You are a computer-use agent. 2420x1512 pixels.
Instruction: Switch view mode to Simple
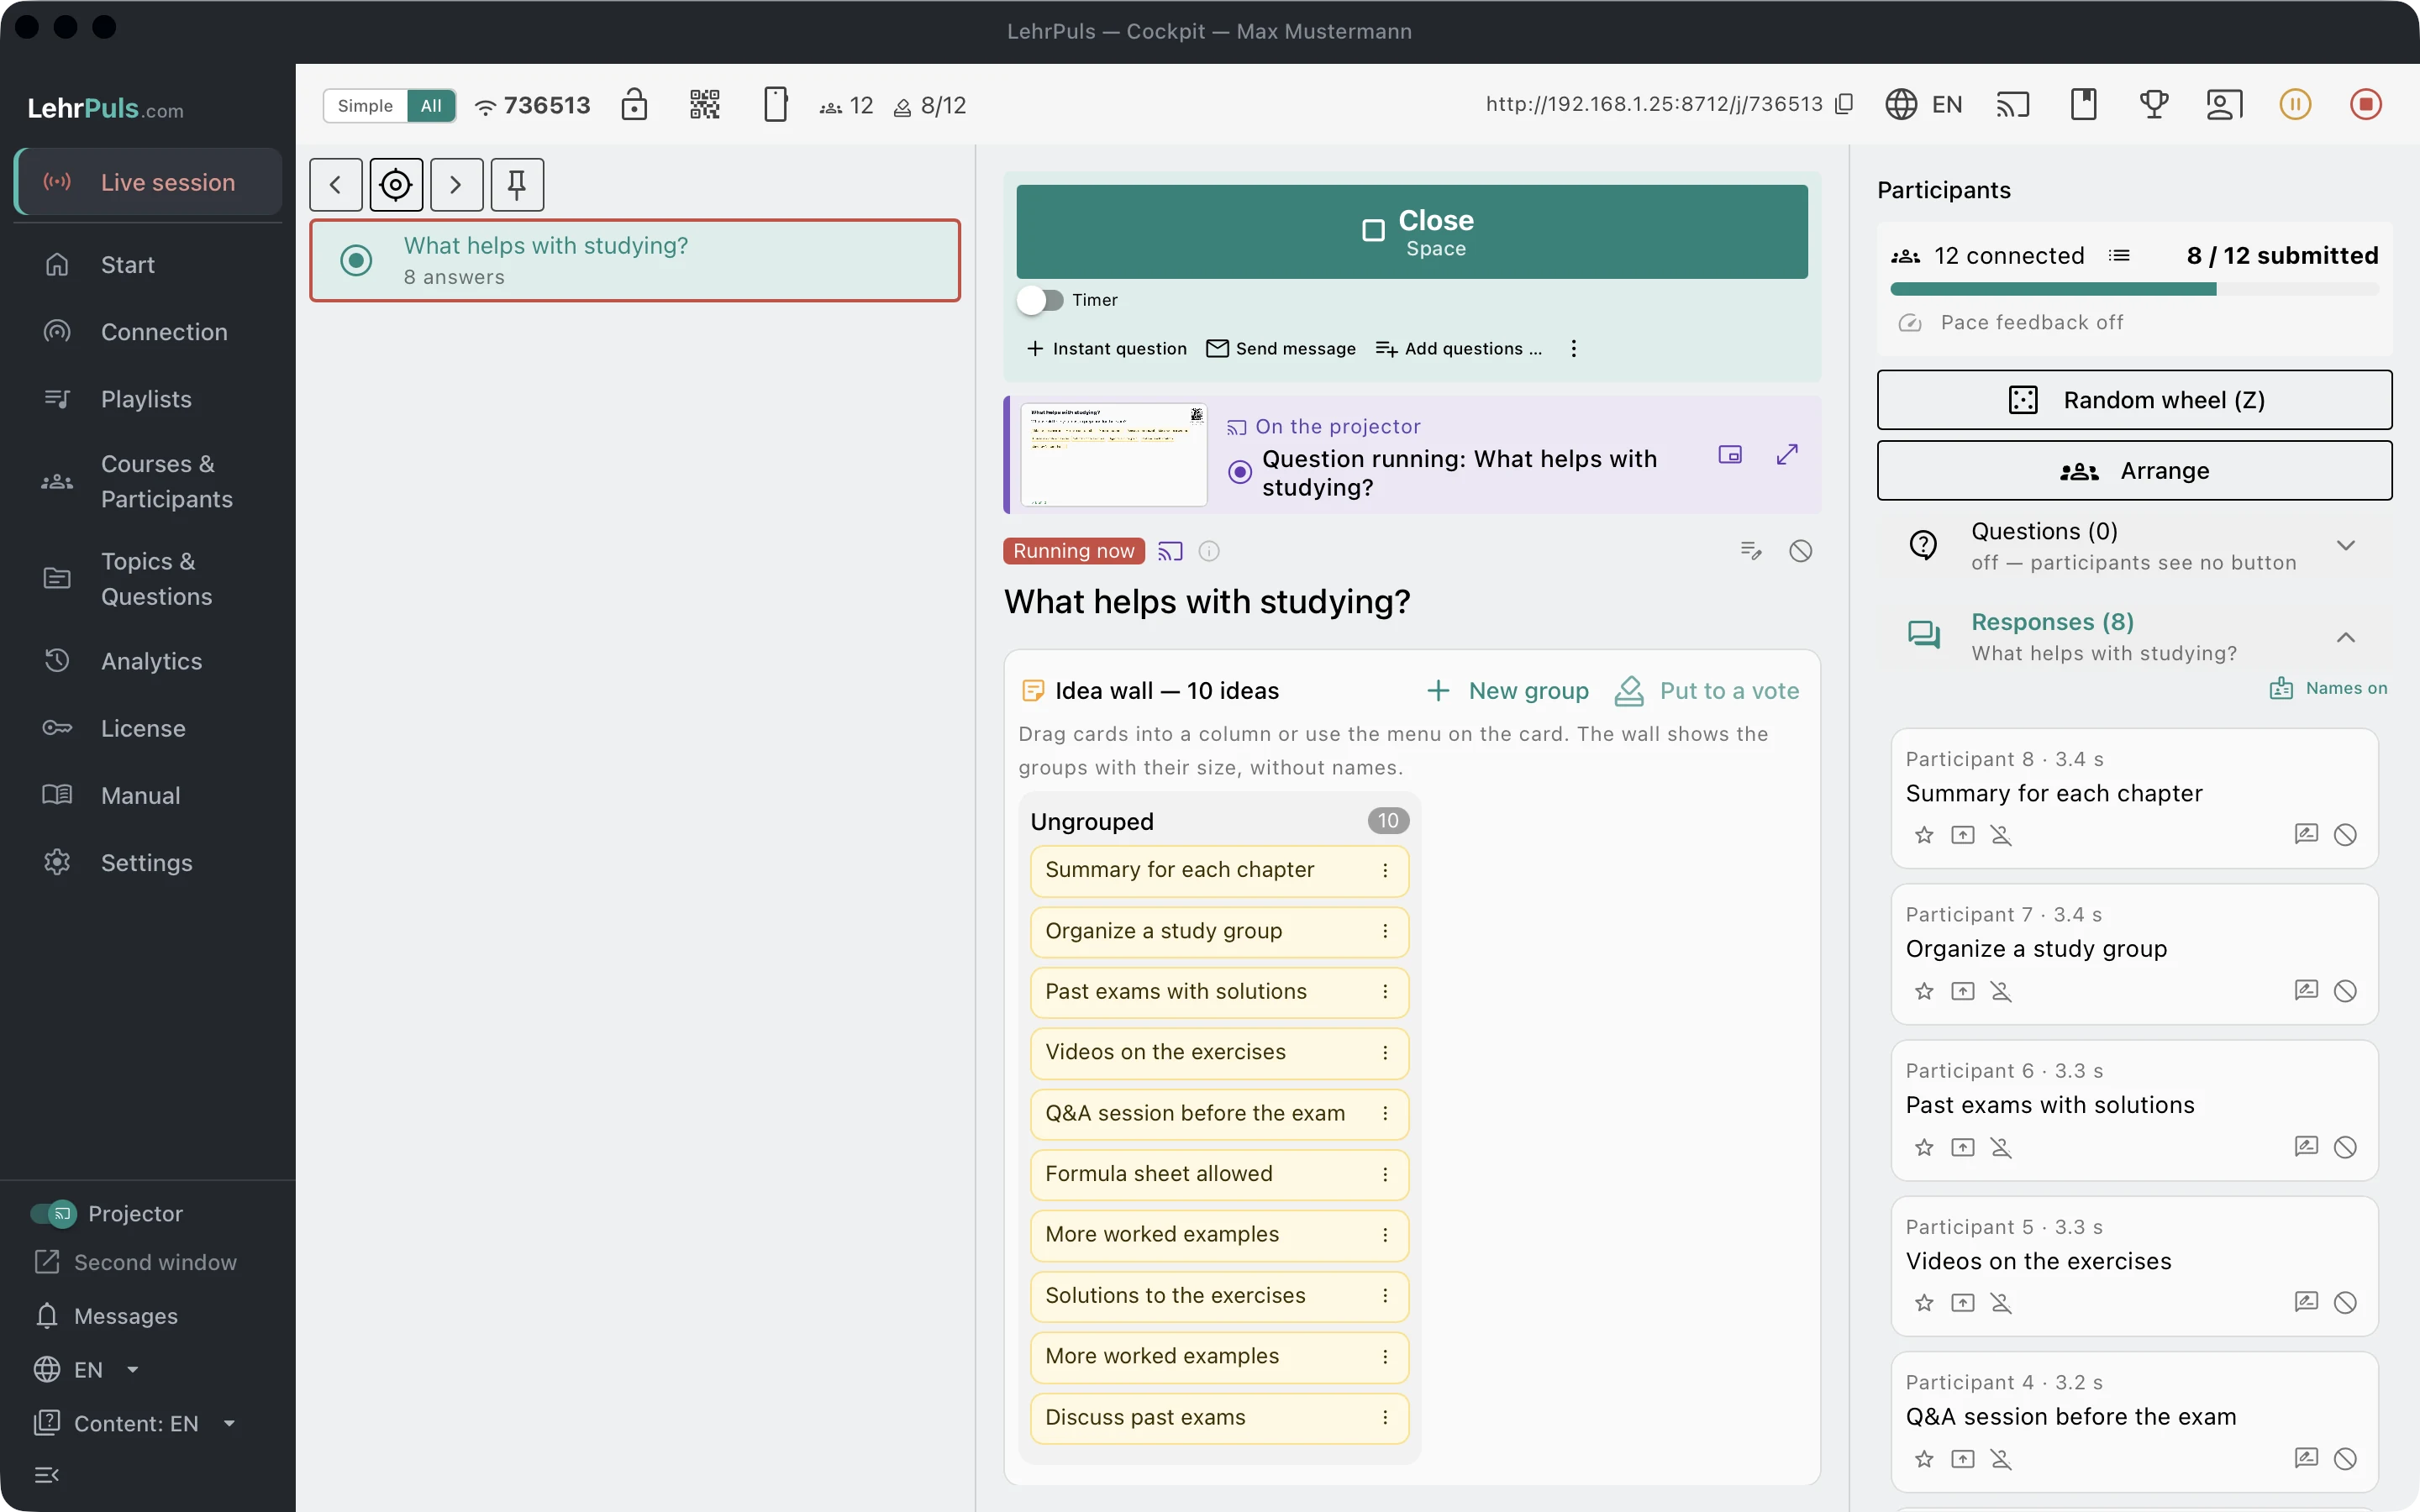point(365,105)
